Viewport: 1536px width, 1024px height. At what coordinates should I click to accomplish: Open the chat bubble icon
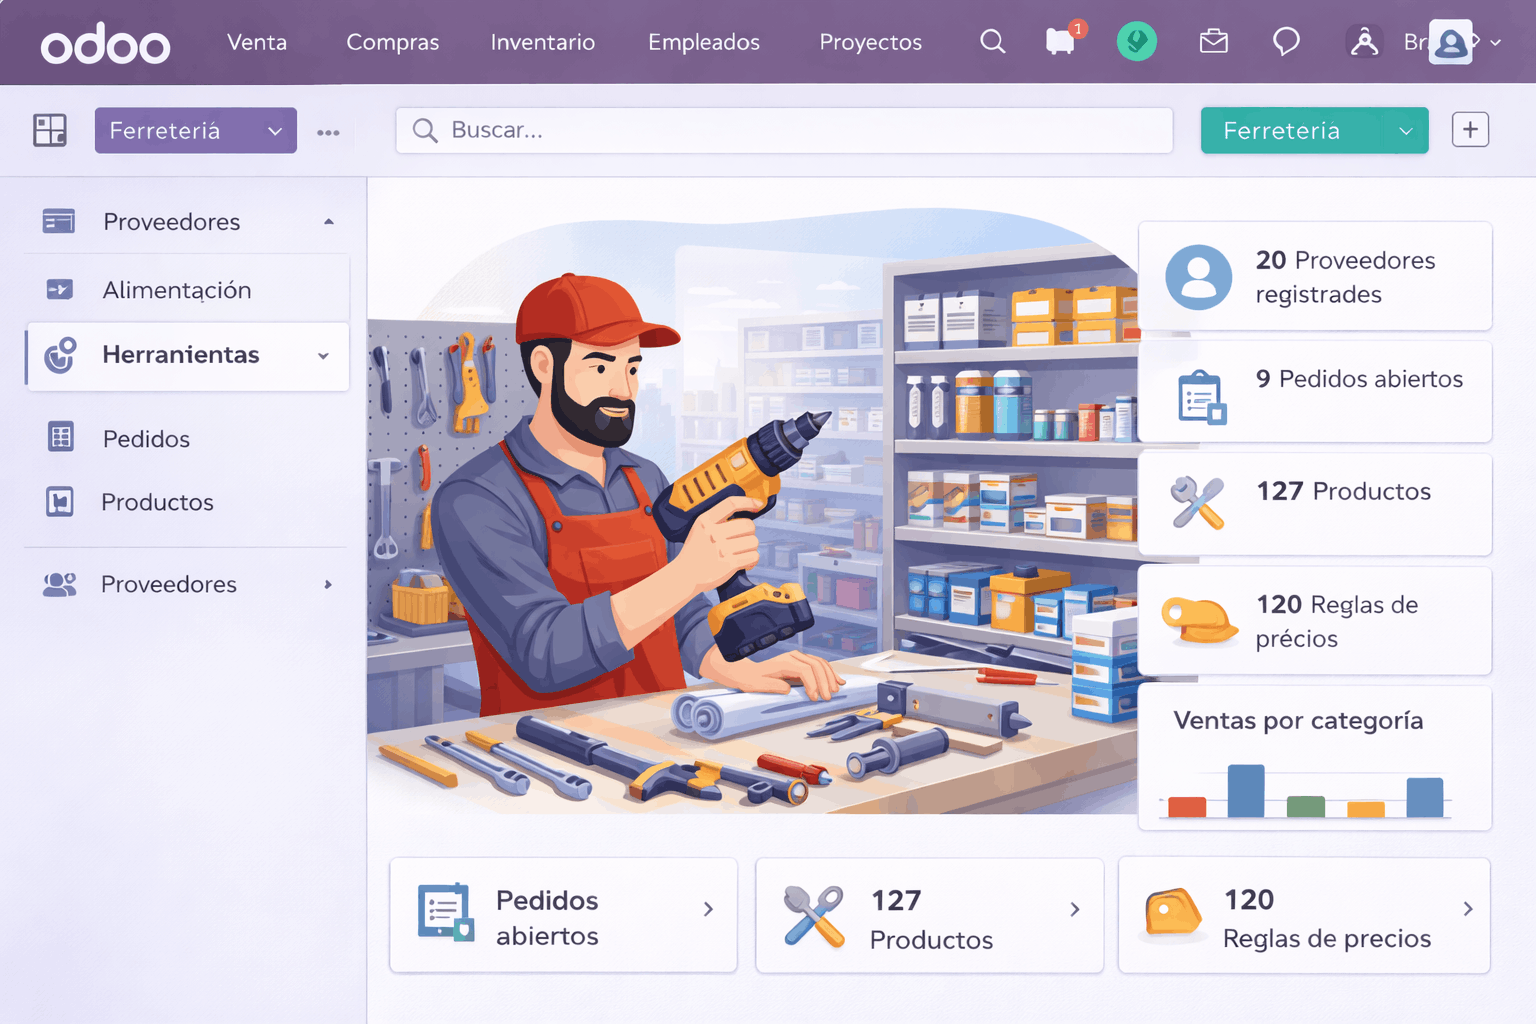1286,42
